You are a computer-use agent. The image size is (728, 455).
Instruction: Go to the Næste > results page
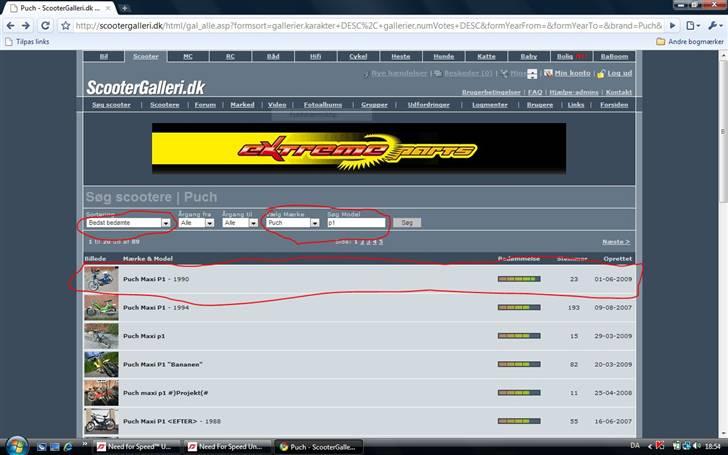click(616, 242)
